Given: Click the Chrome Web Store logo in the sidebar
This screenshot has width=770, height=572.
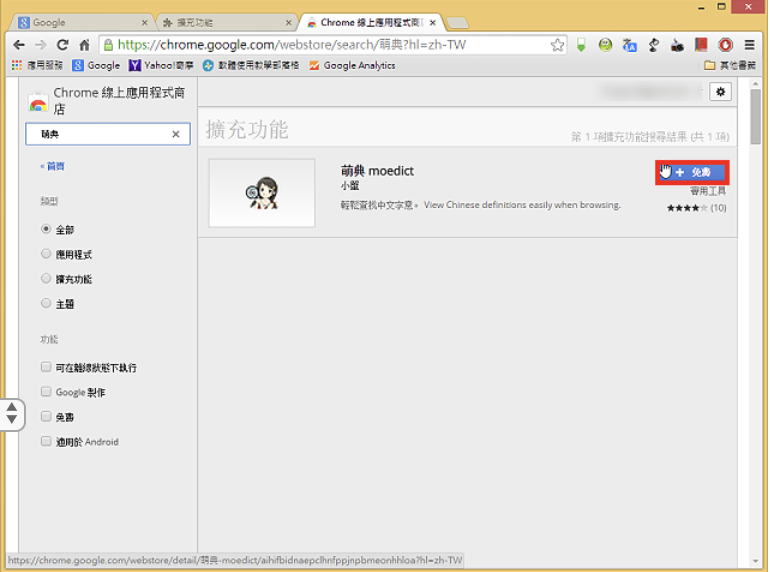Looking at the screenshot, I should (38, 102).
